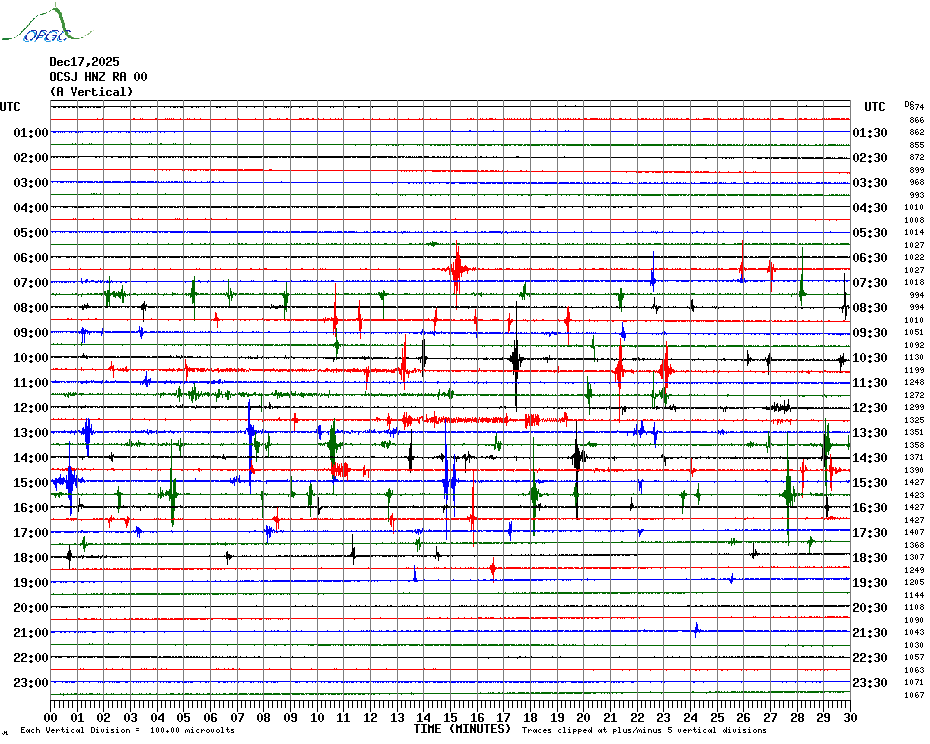The image size is (930, 744).
Task: Click minute 05 on the time axis
Action: [184, 717]
